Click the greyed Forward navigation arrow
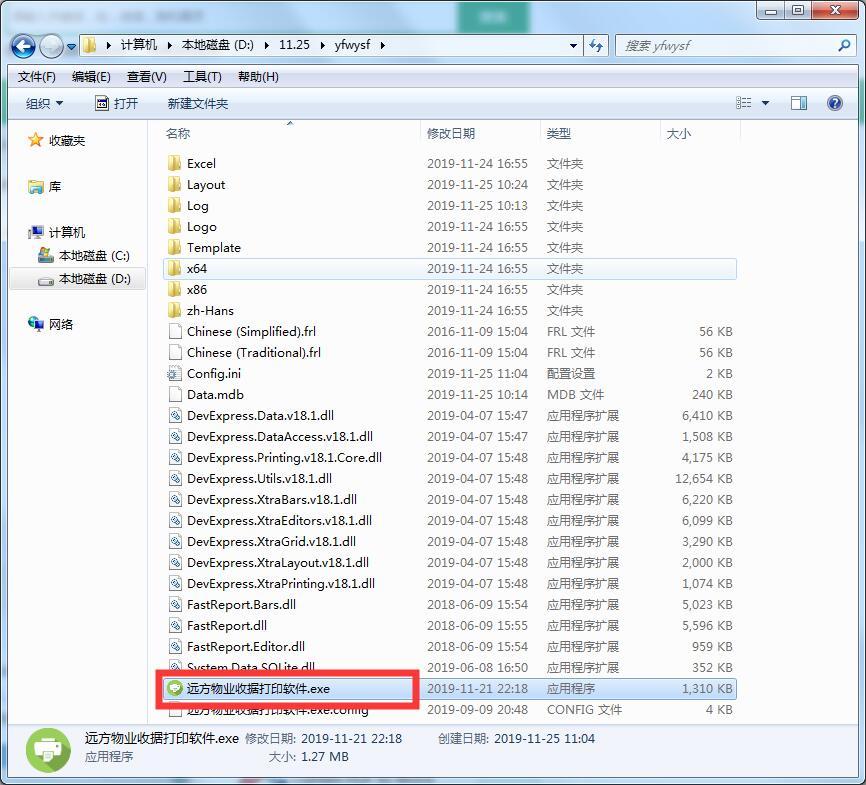Viewport: 866px width, 785px height. 52,46
